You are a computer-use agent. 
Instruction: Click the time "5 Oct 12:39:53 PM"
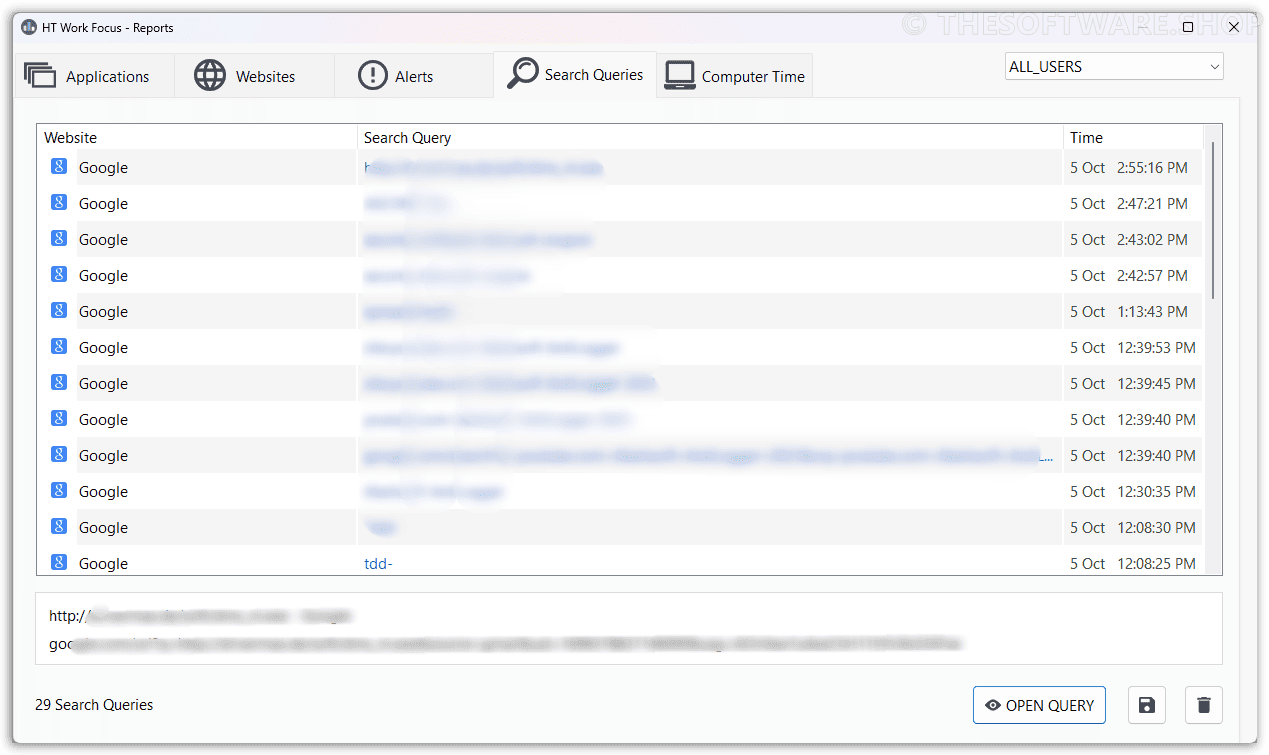pos(1133,348)
